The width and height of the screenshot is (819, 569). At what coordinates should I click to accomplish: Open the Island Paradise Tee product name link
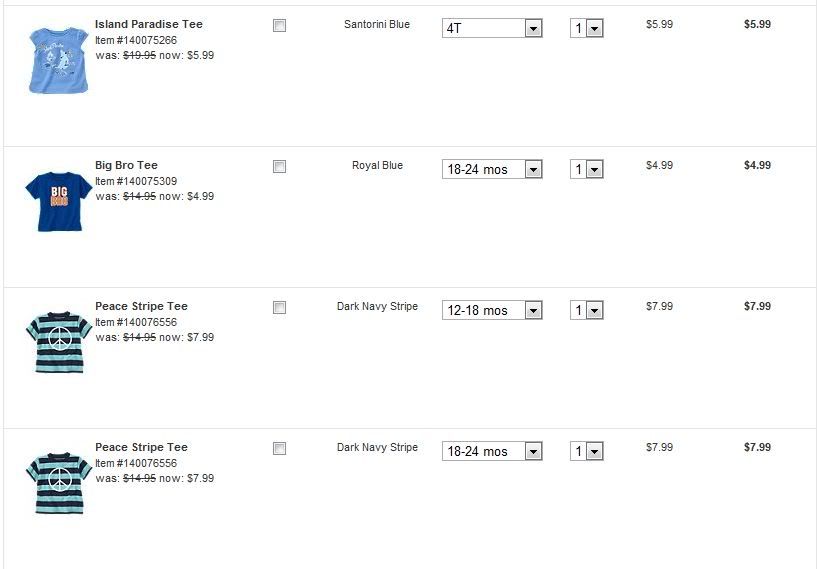click(148, 24)
